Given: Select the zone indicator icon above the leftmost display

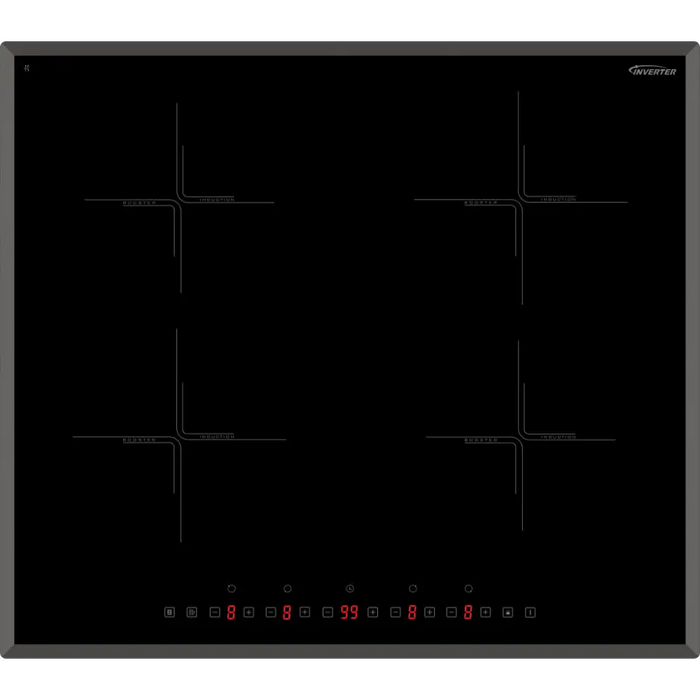Looking at the screenshot, I should (x=232, y=589).
